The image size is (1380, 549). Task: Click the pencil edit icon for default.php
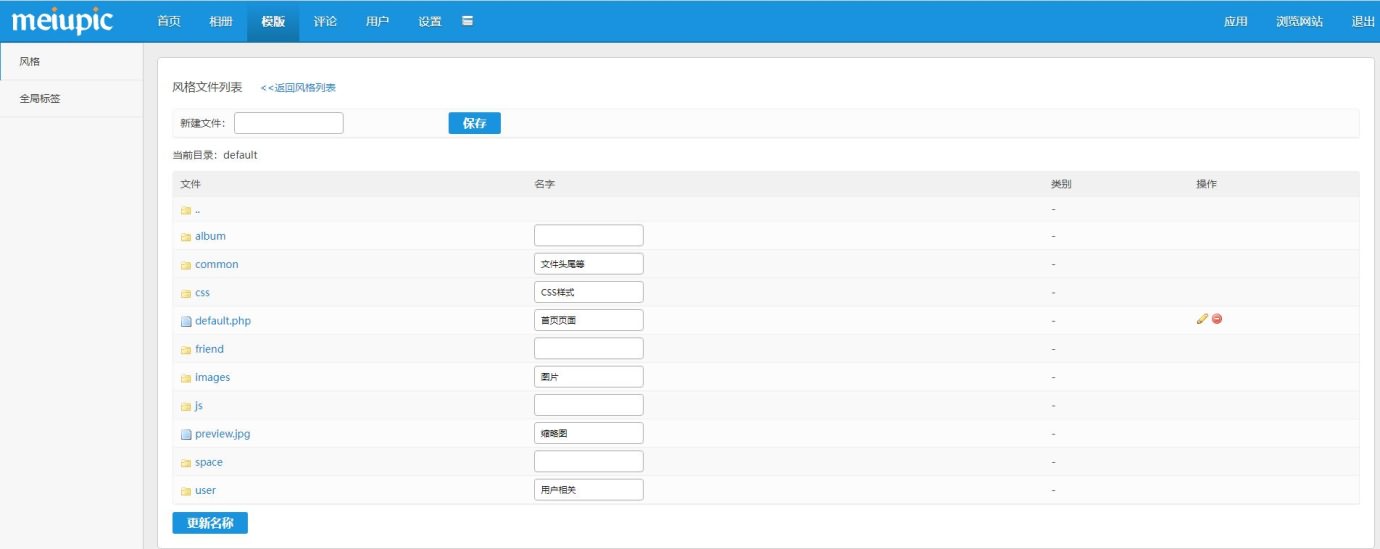1202,319
